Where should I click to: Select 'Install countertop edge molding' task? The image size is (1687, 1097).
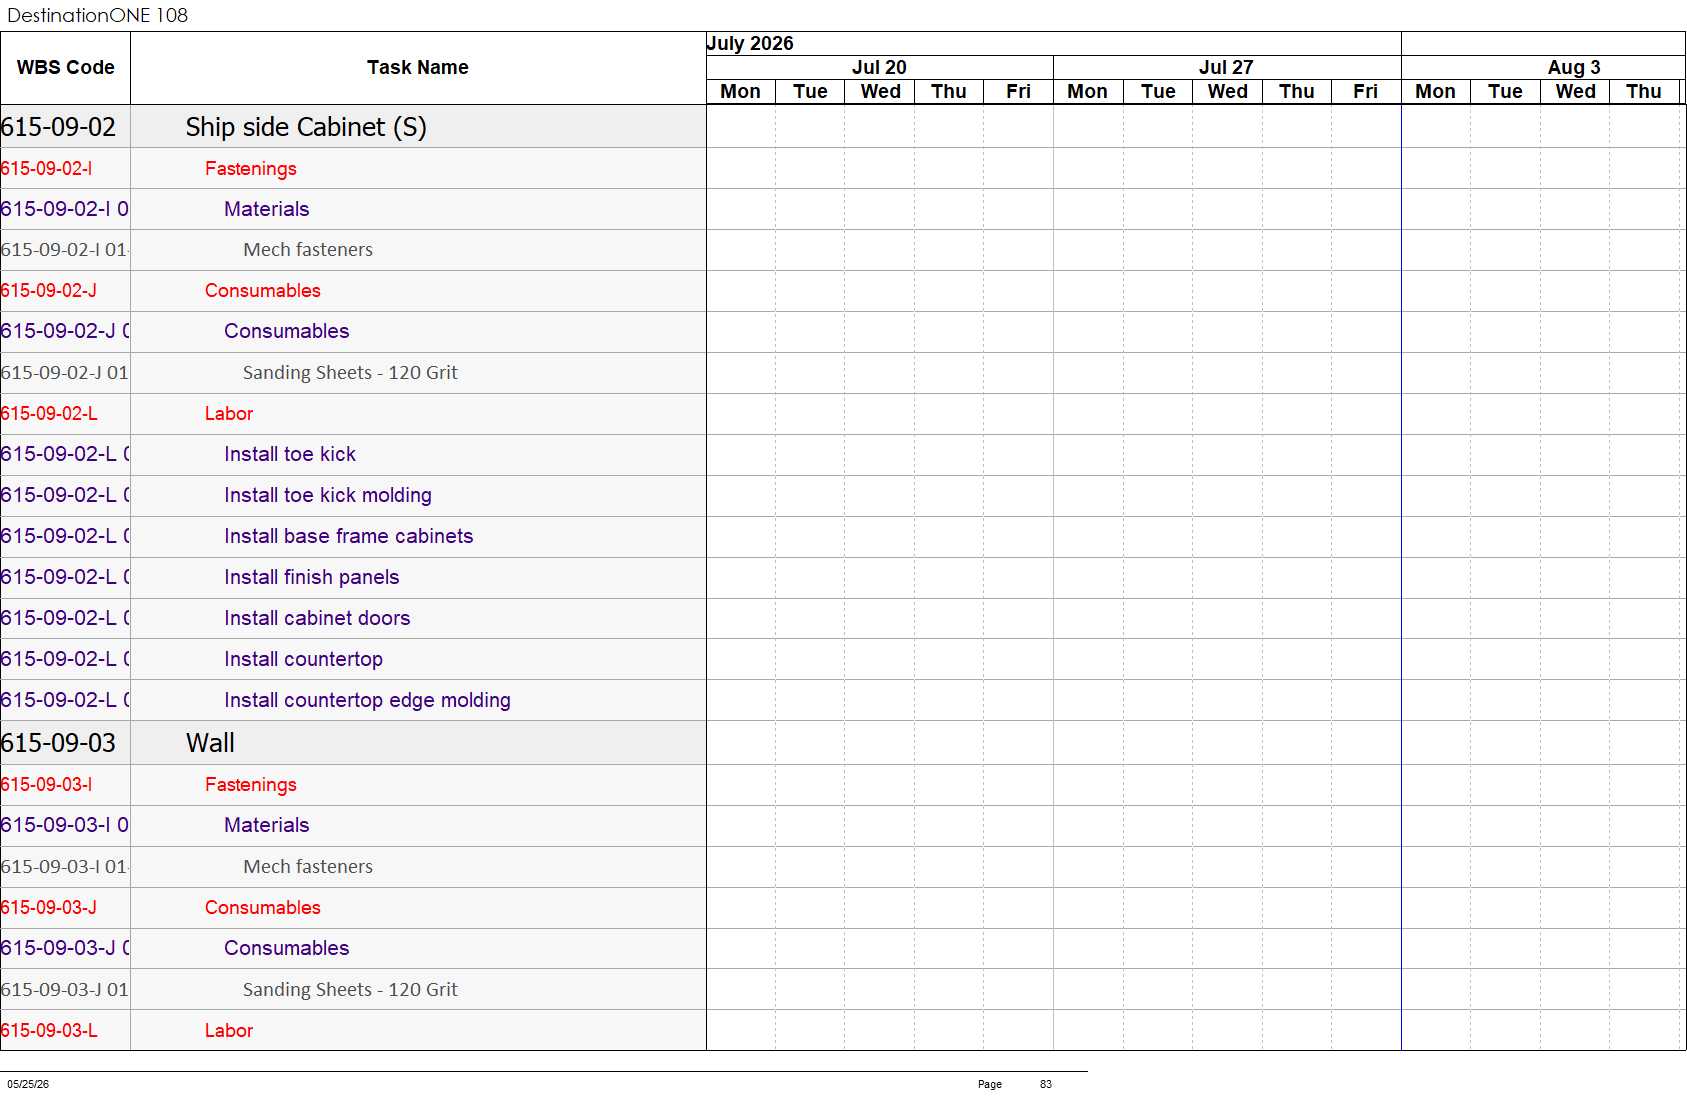[367, 700]
